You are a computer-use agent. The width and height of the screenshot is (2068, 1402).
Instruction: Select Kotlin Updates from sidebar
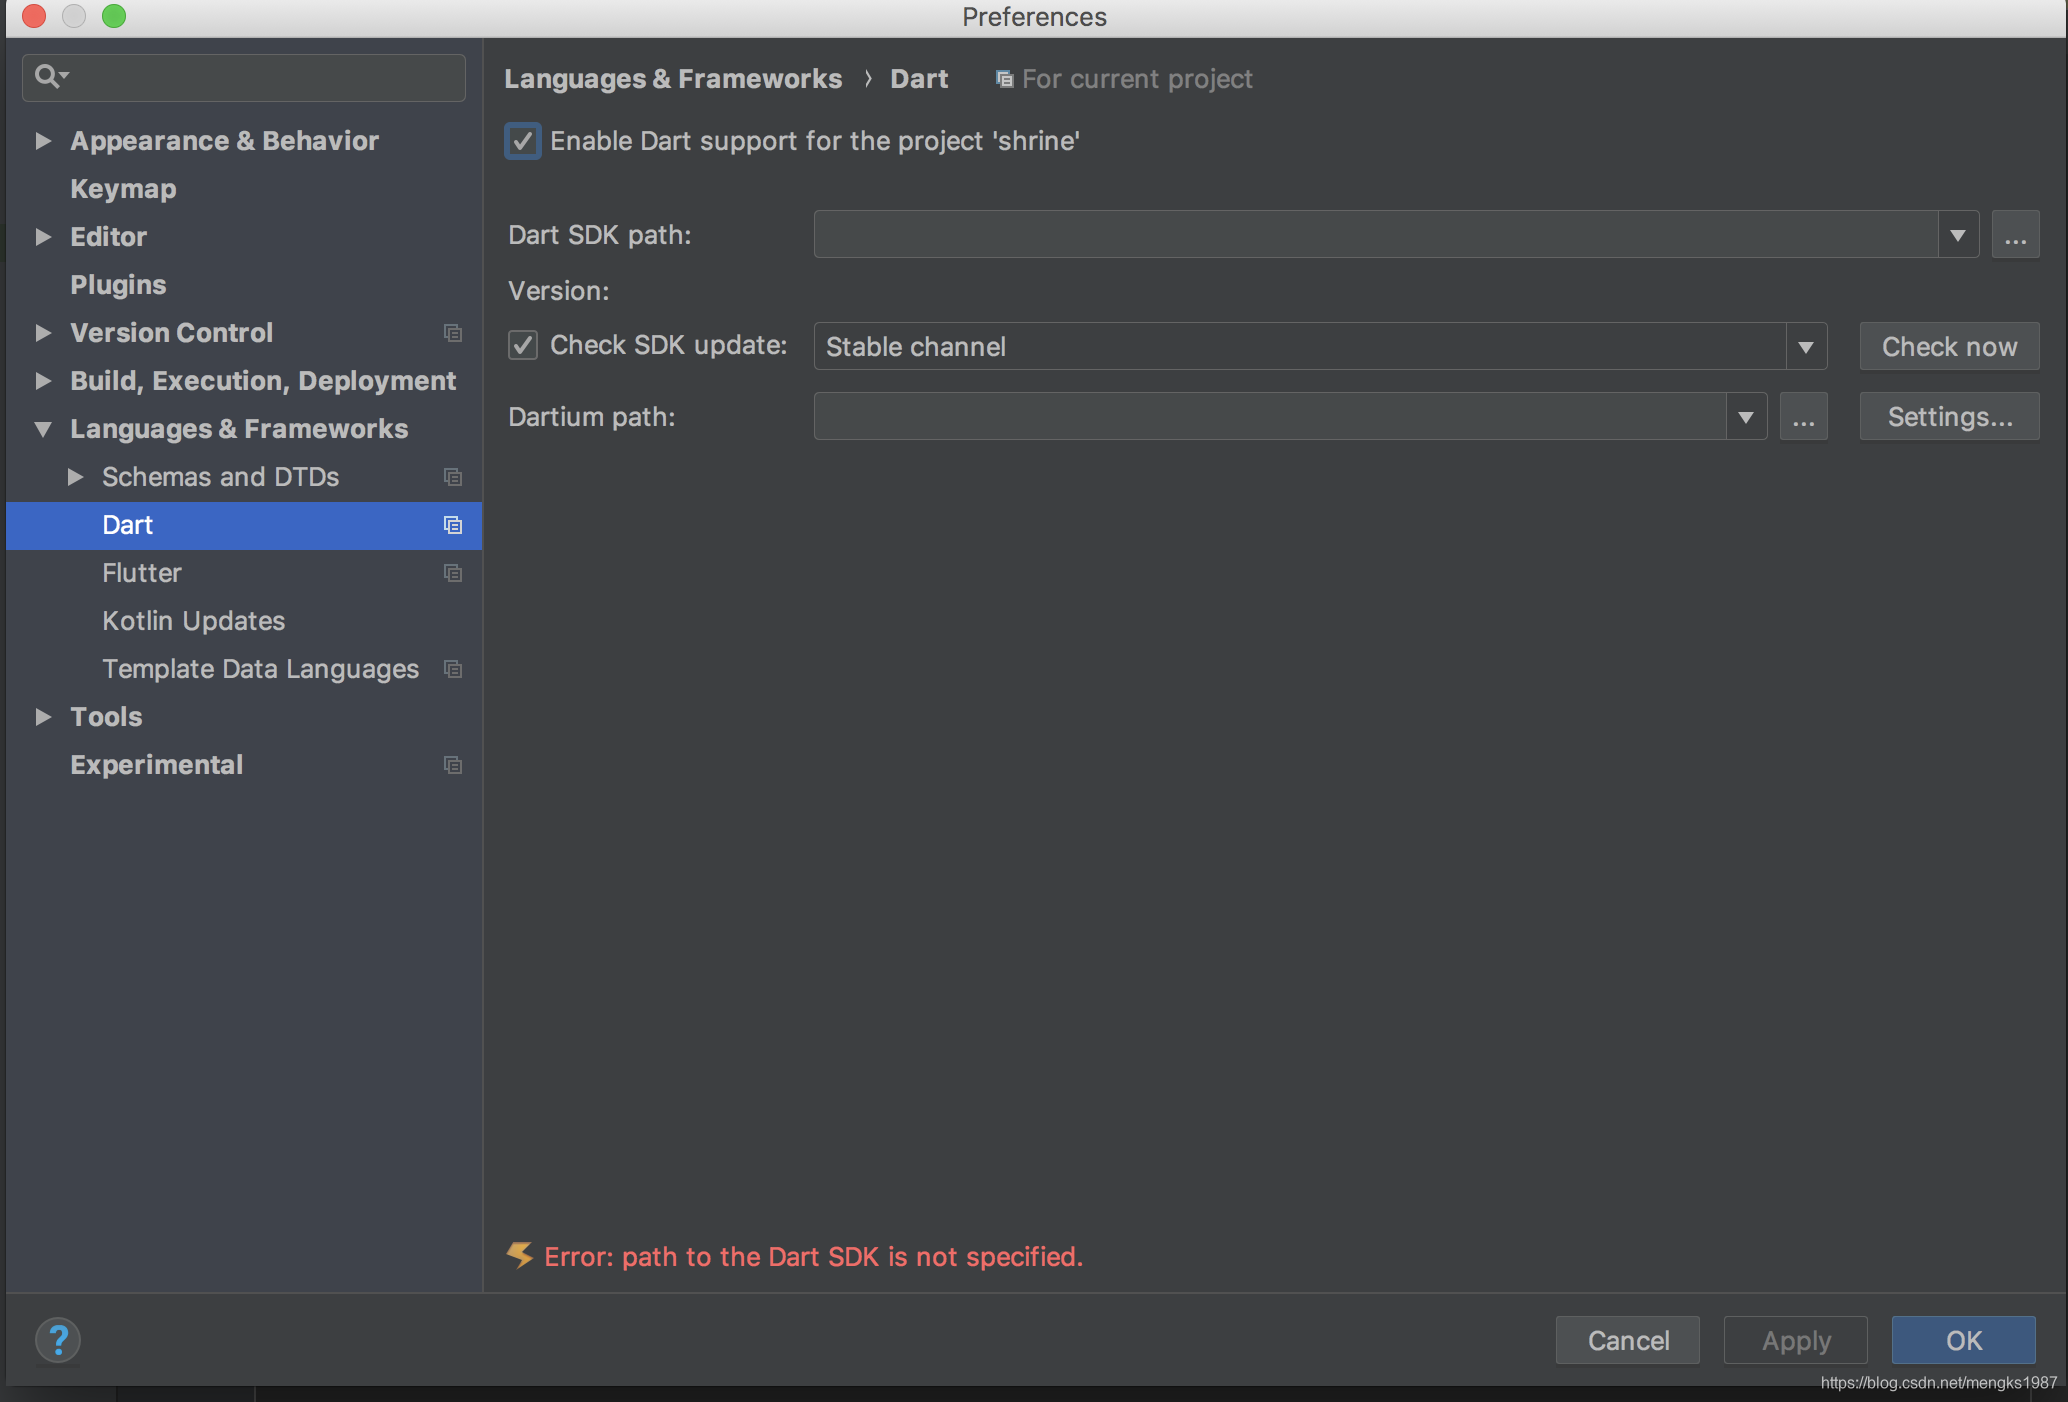pyautogui.click(x=192, y=618)
